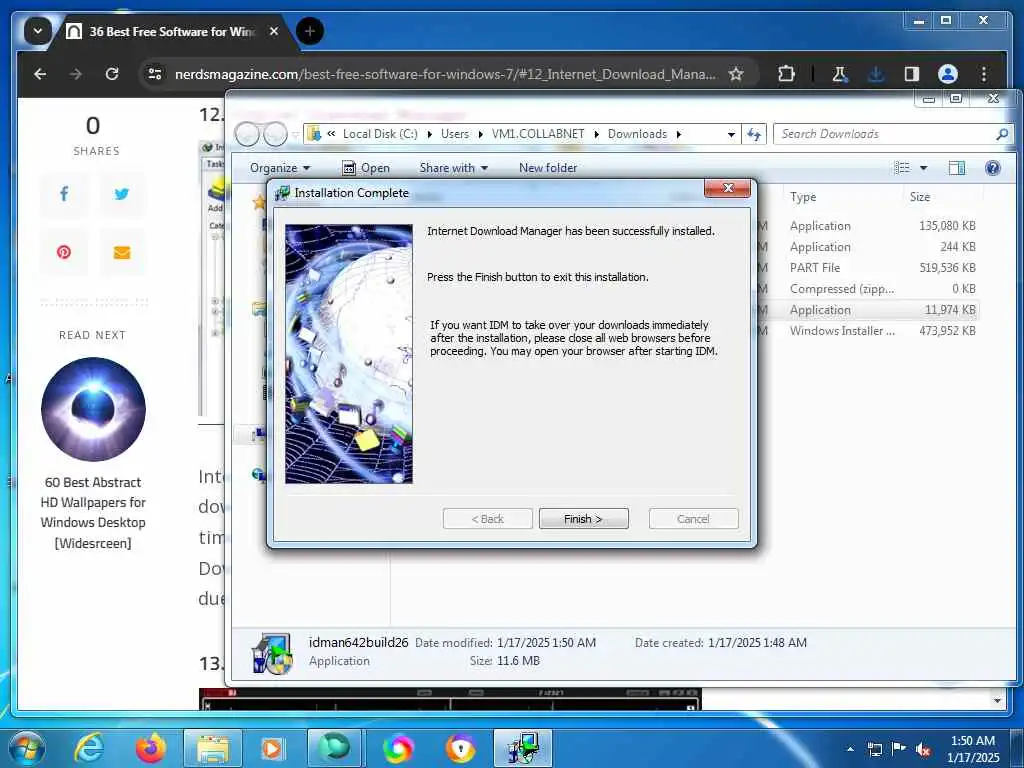Refresh Explorer address bar button
1024x768 pixels.
point(754,134)
